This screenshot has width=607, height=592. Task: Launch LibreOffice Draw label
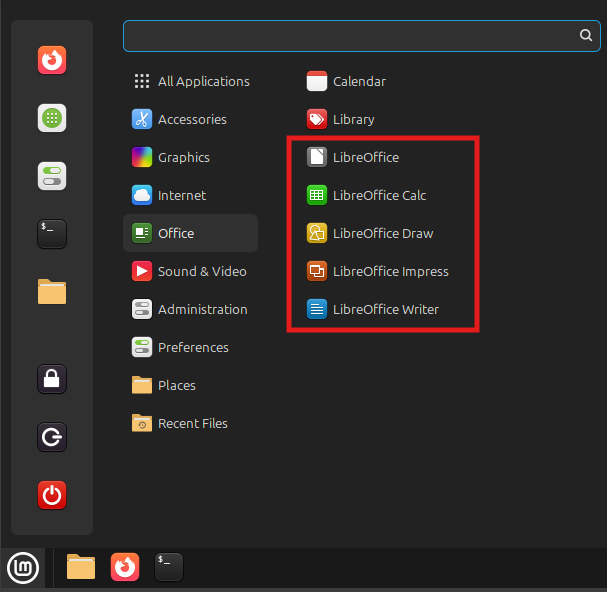pos(383,233)
